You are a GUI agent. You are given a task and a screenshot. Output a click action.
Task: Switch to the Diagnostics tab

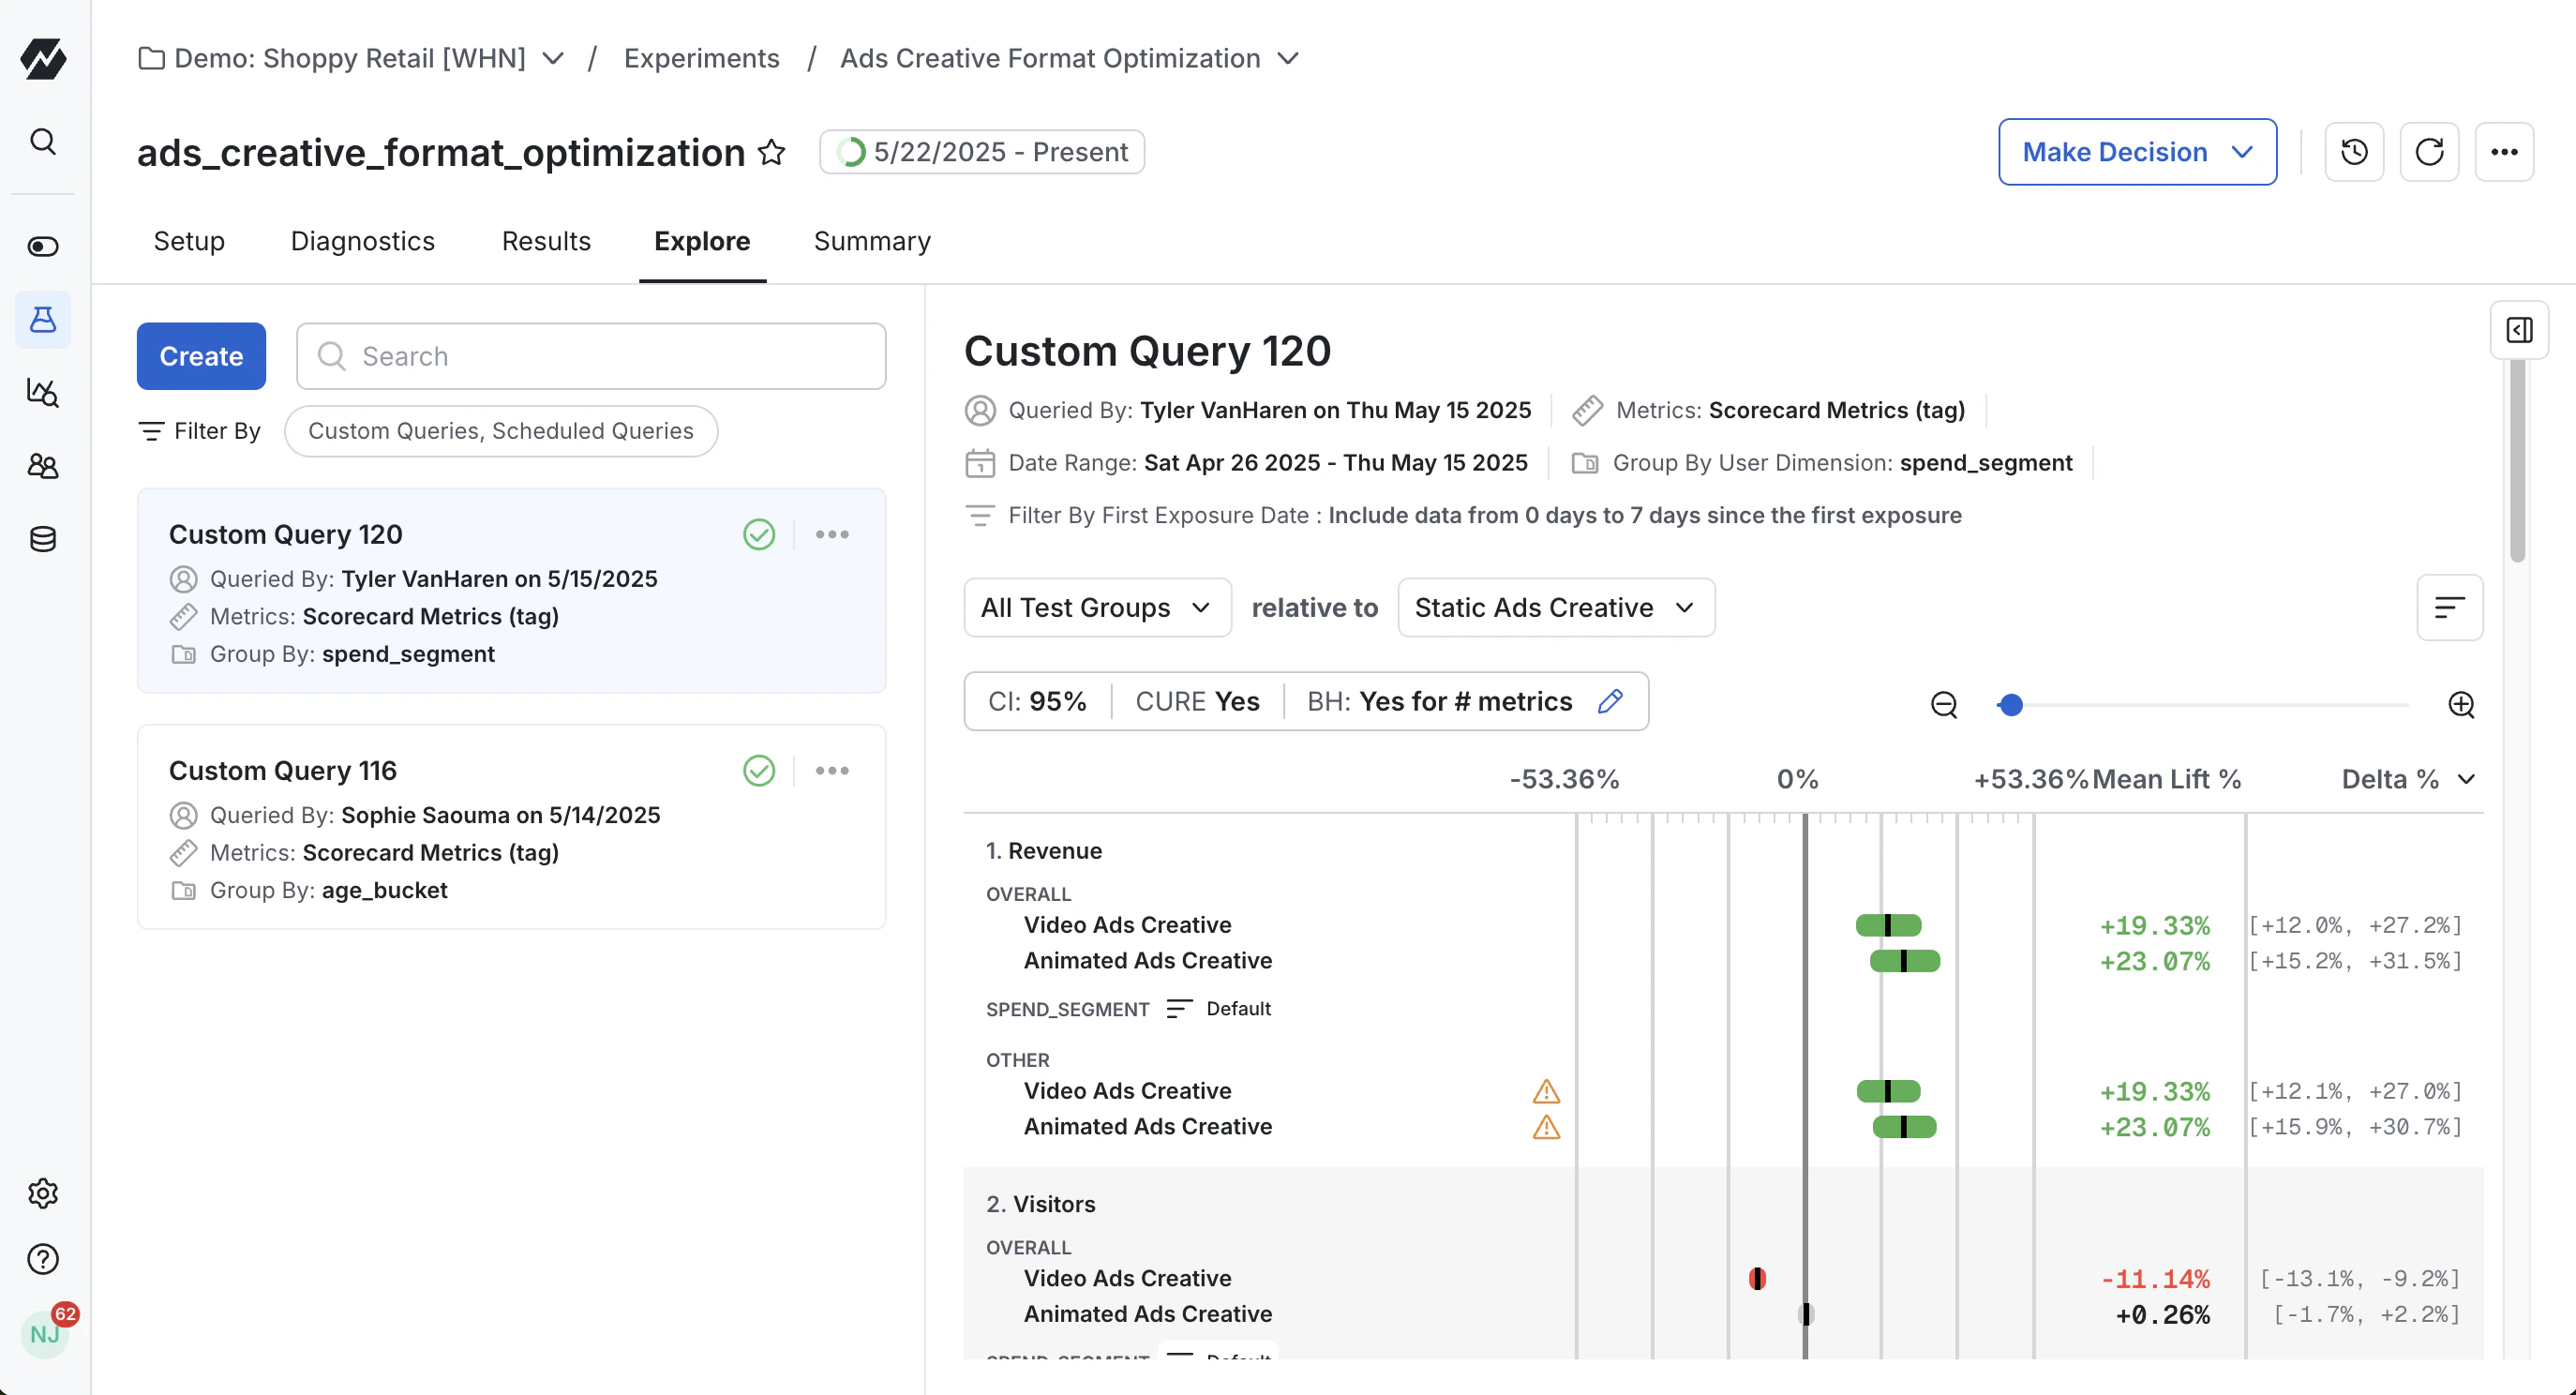tap(362, 241)
